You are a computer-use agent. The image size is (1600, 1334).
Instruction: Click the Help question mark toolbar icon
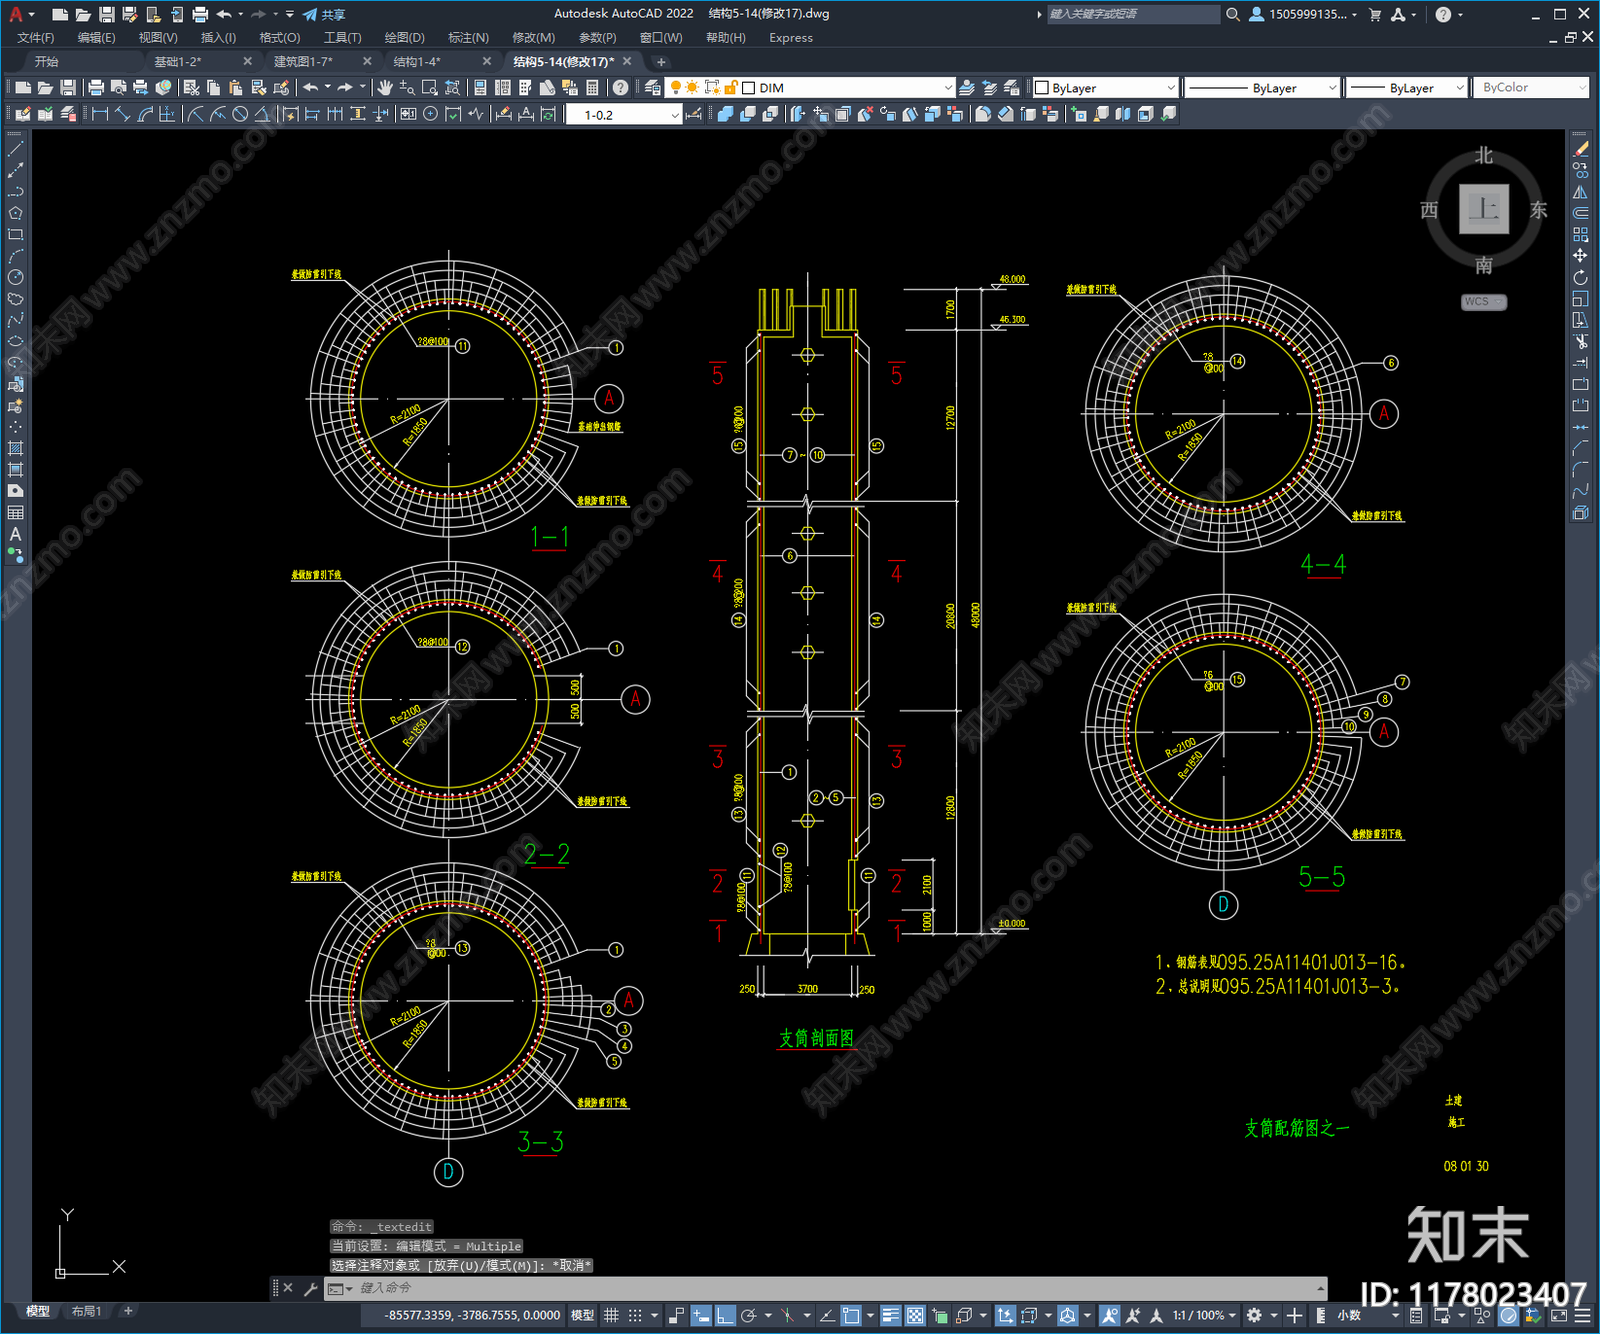coord(621,88)
